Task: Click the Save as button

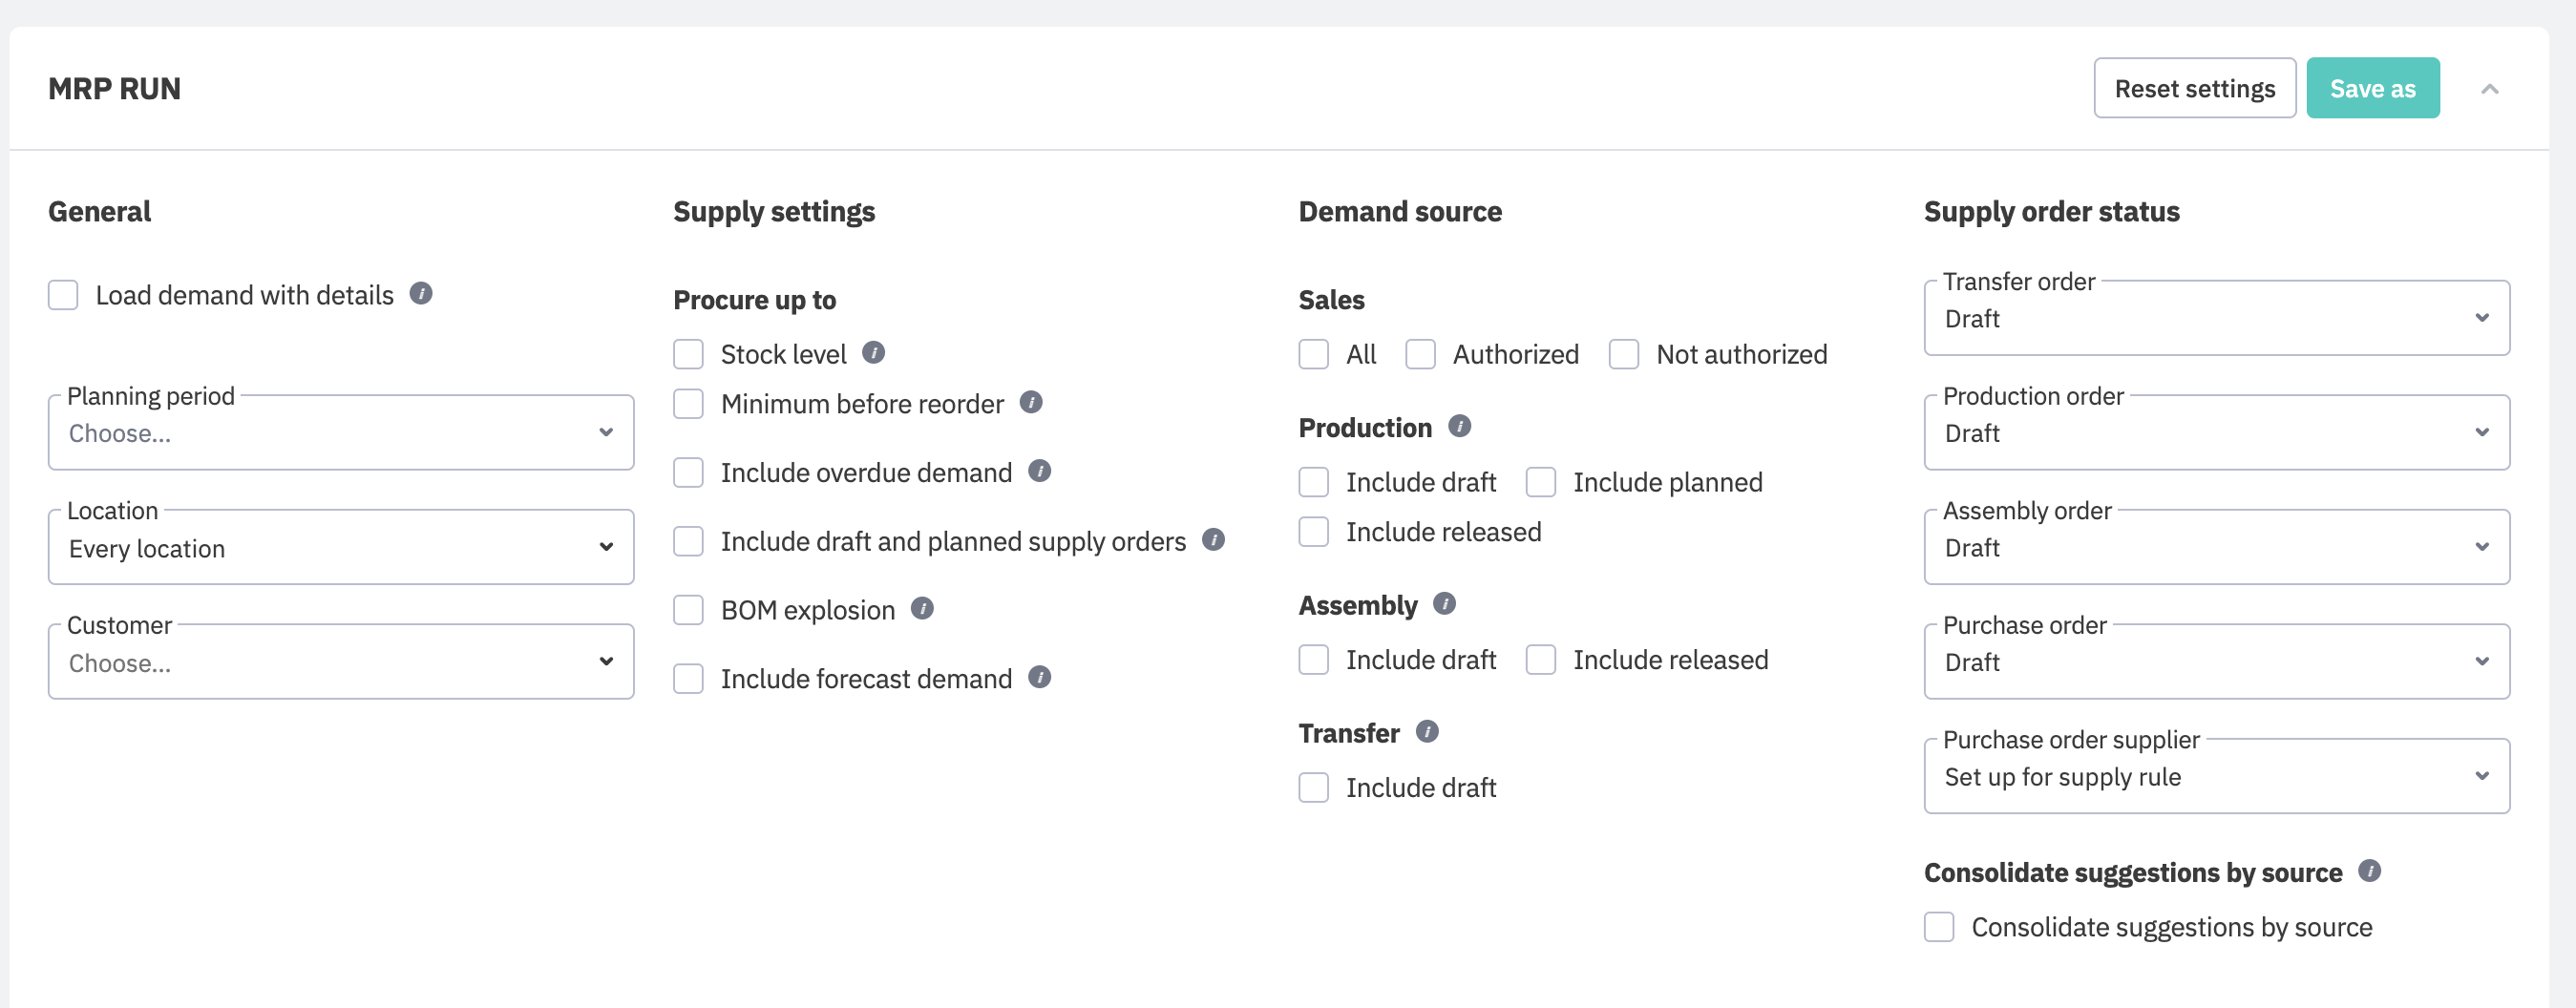Action: (2372, 89)
